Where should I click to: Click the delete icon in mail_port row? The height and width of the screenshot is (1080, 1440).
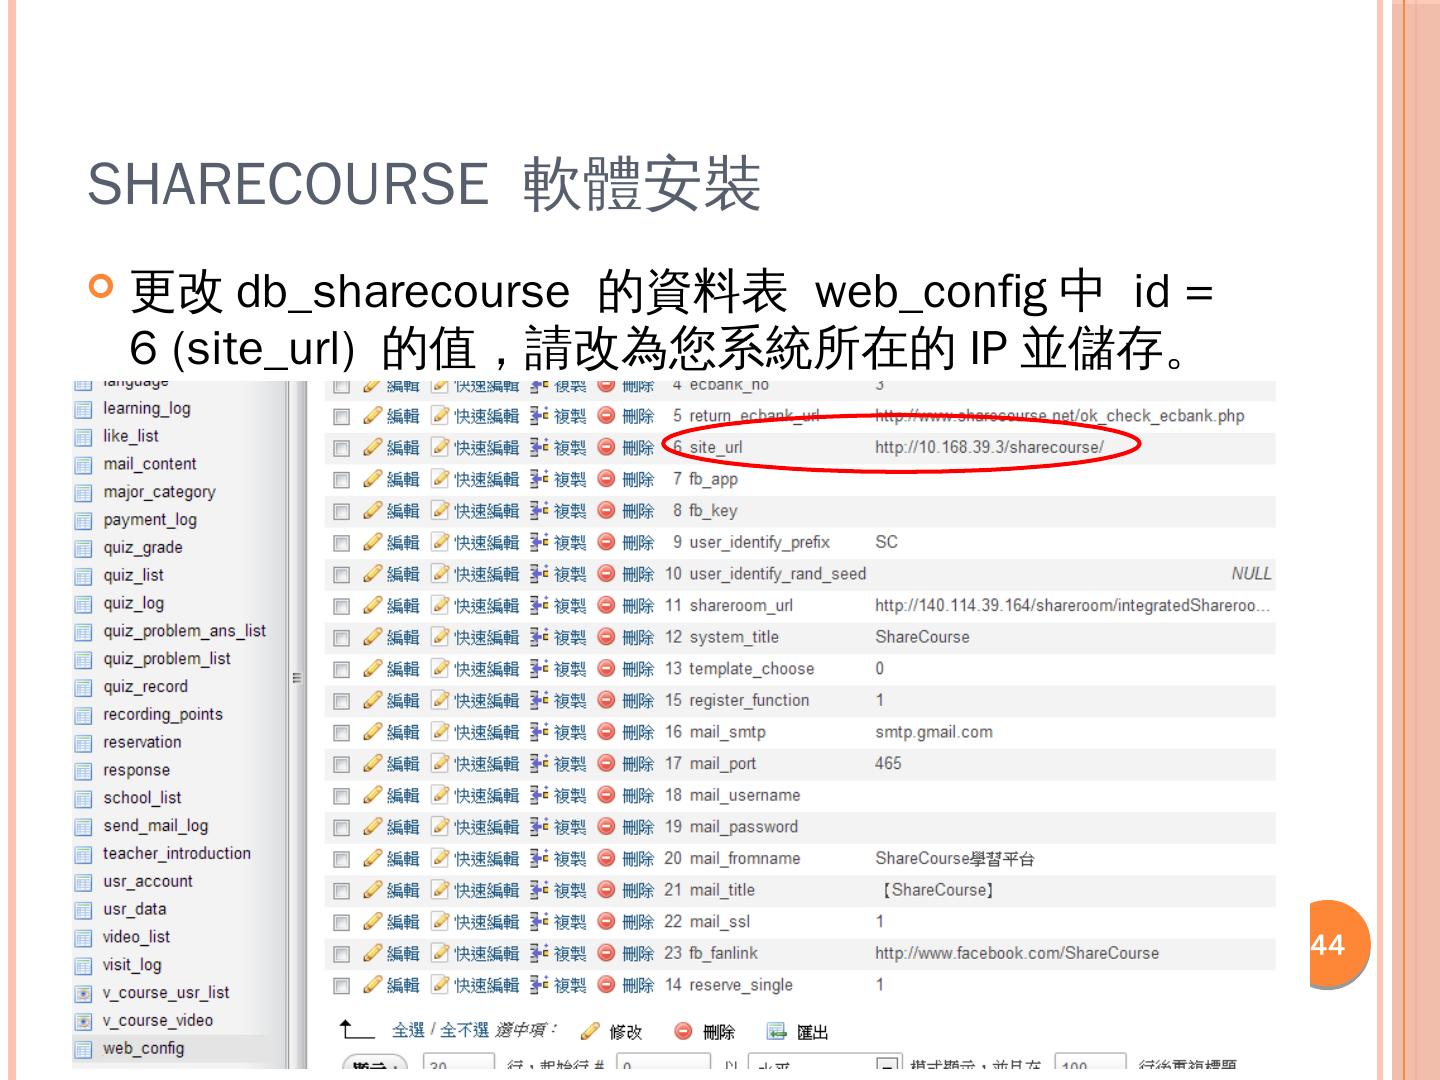pos(606,764)
